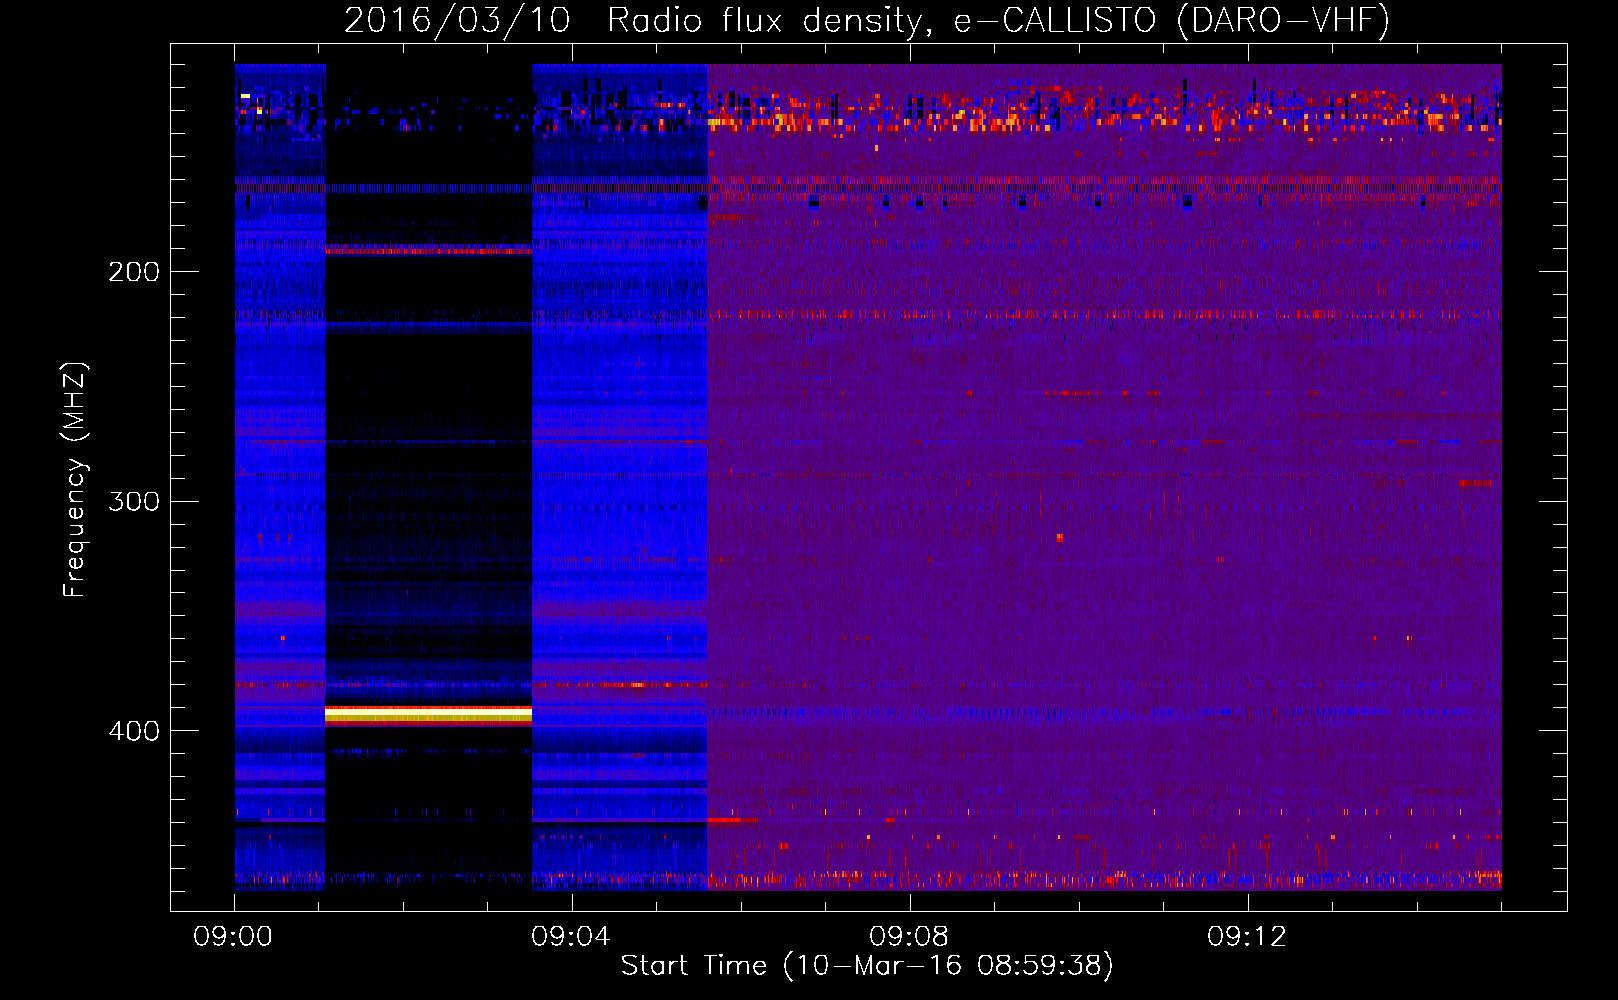This screenshot has width=1618, height=1000.
Task: Click the '400' frequency tick label
Action: 134,731
